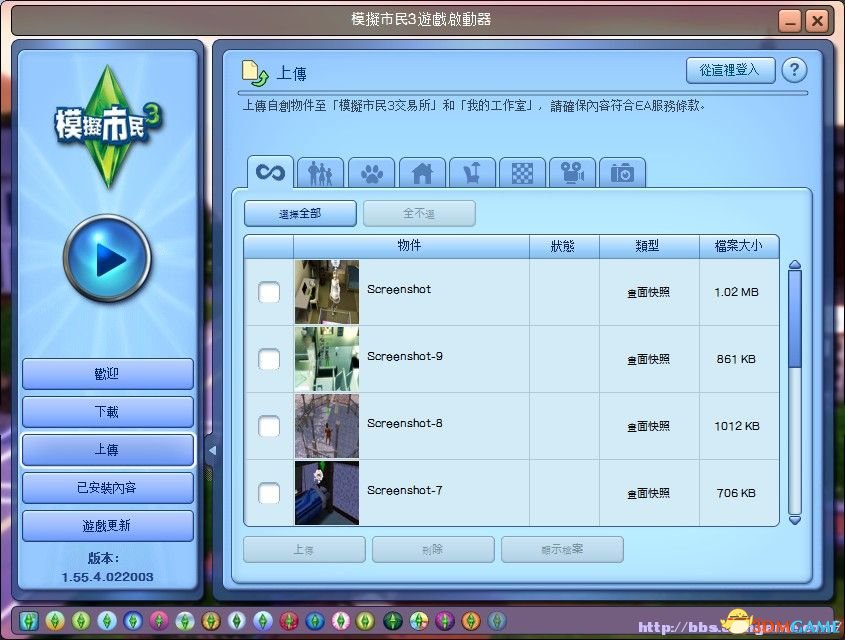Go to the 下載 downloads page in sidebar
845x640 pixels.
107,412
